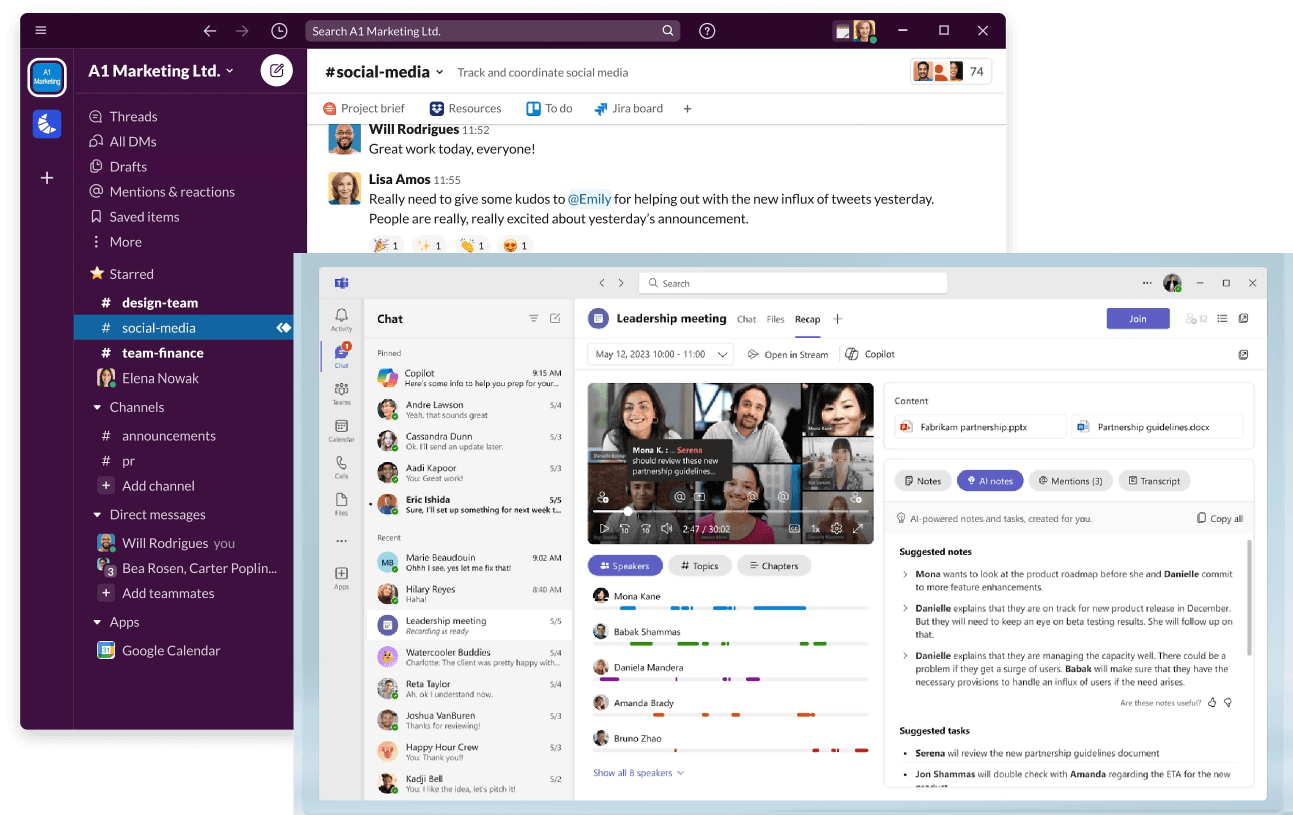Click the plus to add a Slack workspace
This screenshot has height=815, width=1293.
(47, 178)
